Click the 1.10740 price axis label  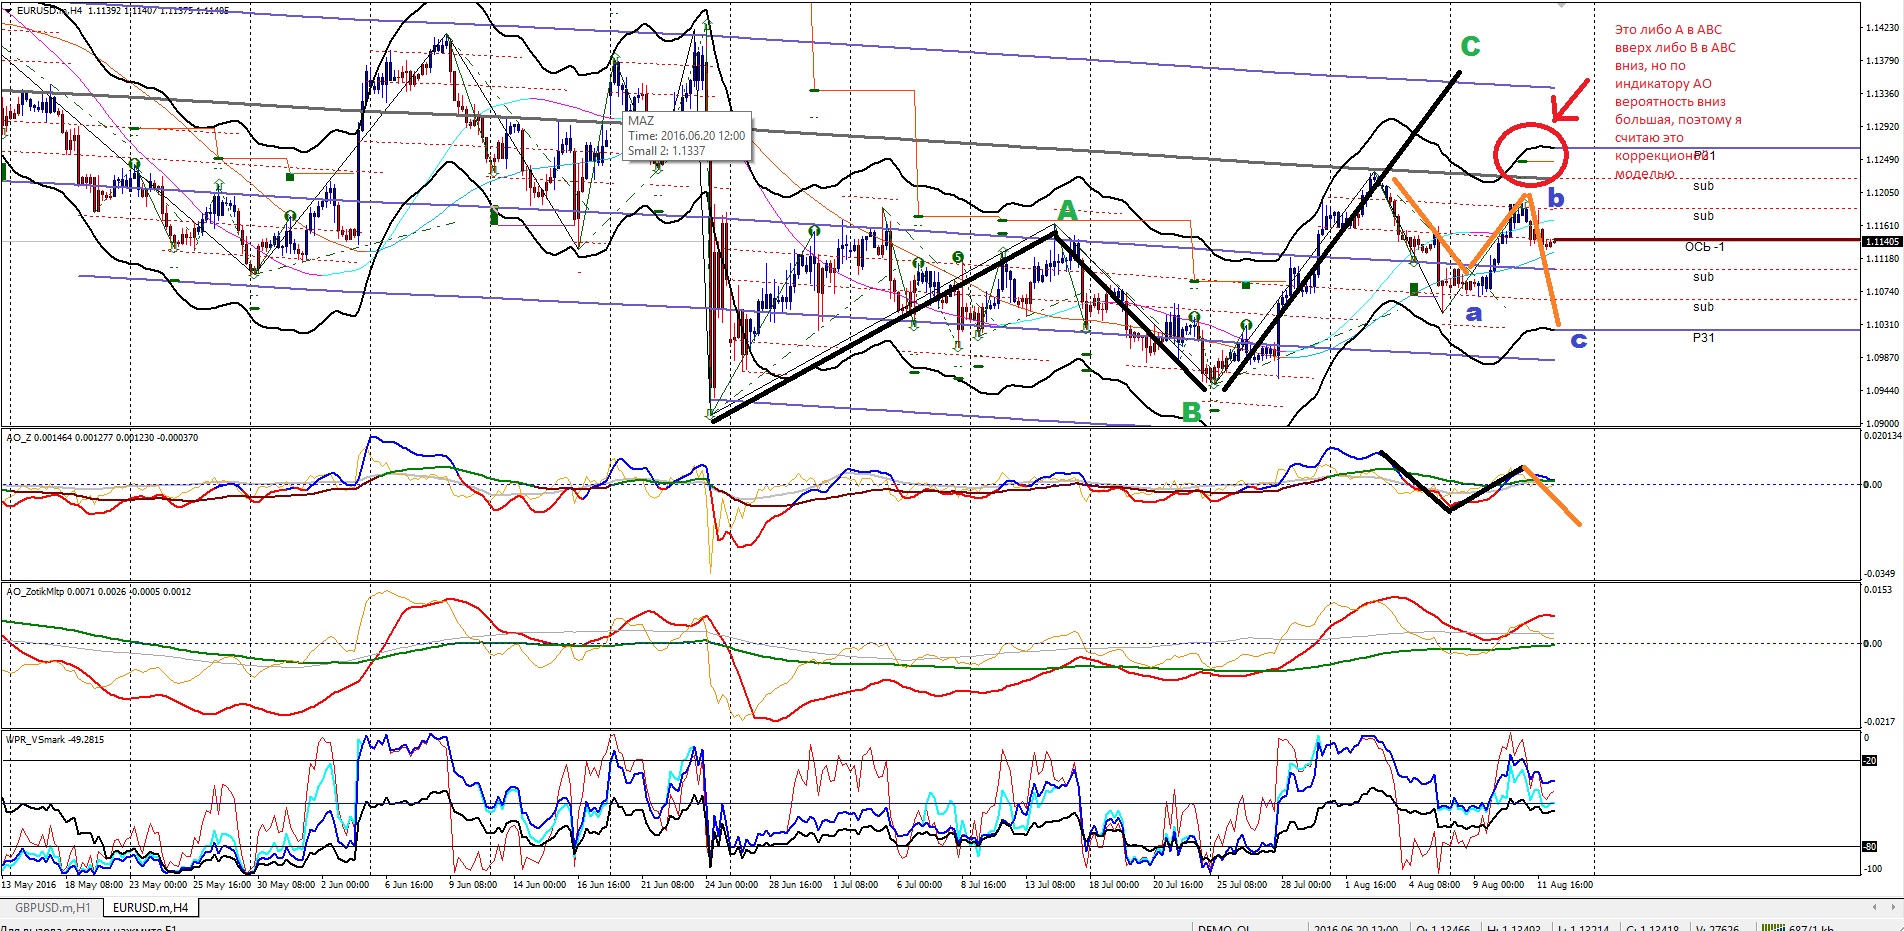[x=1882, y=292]
